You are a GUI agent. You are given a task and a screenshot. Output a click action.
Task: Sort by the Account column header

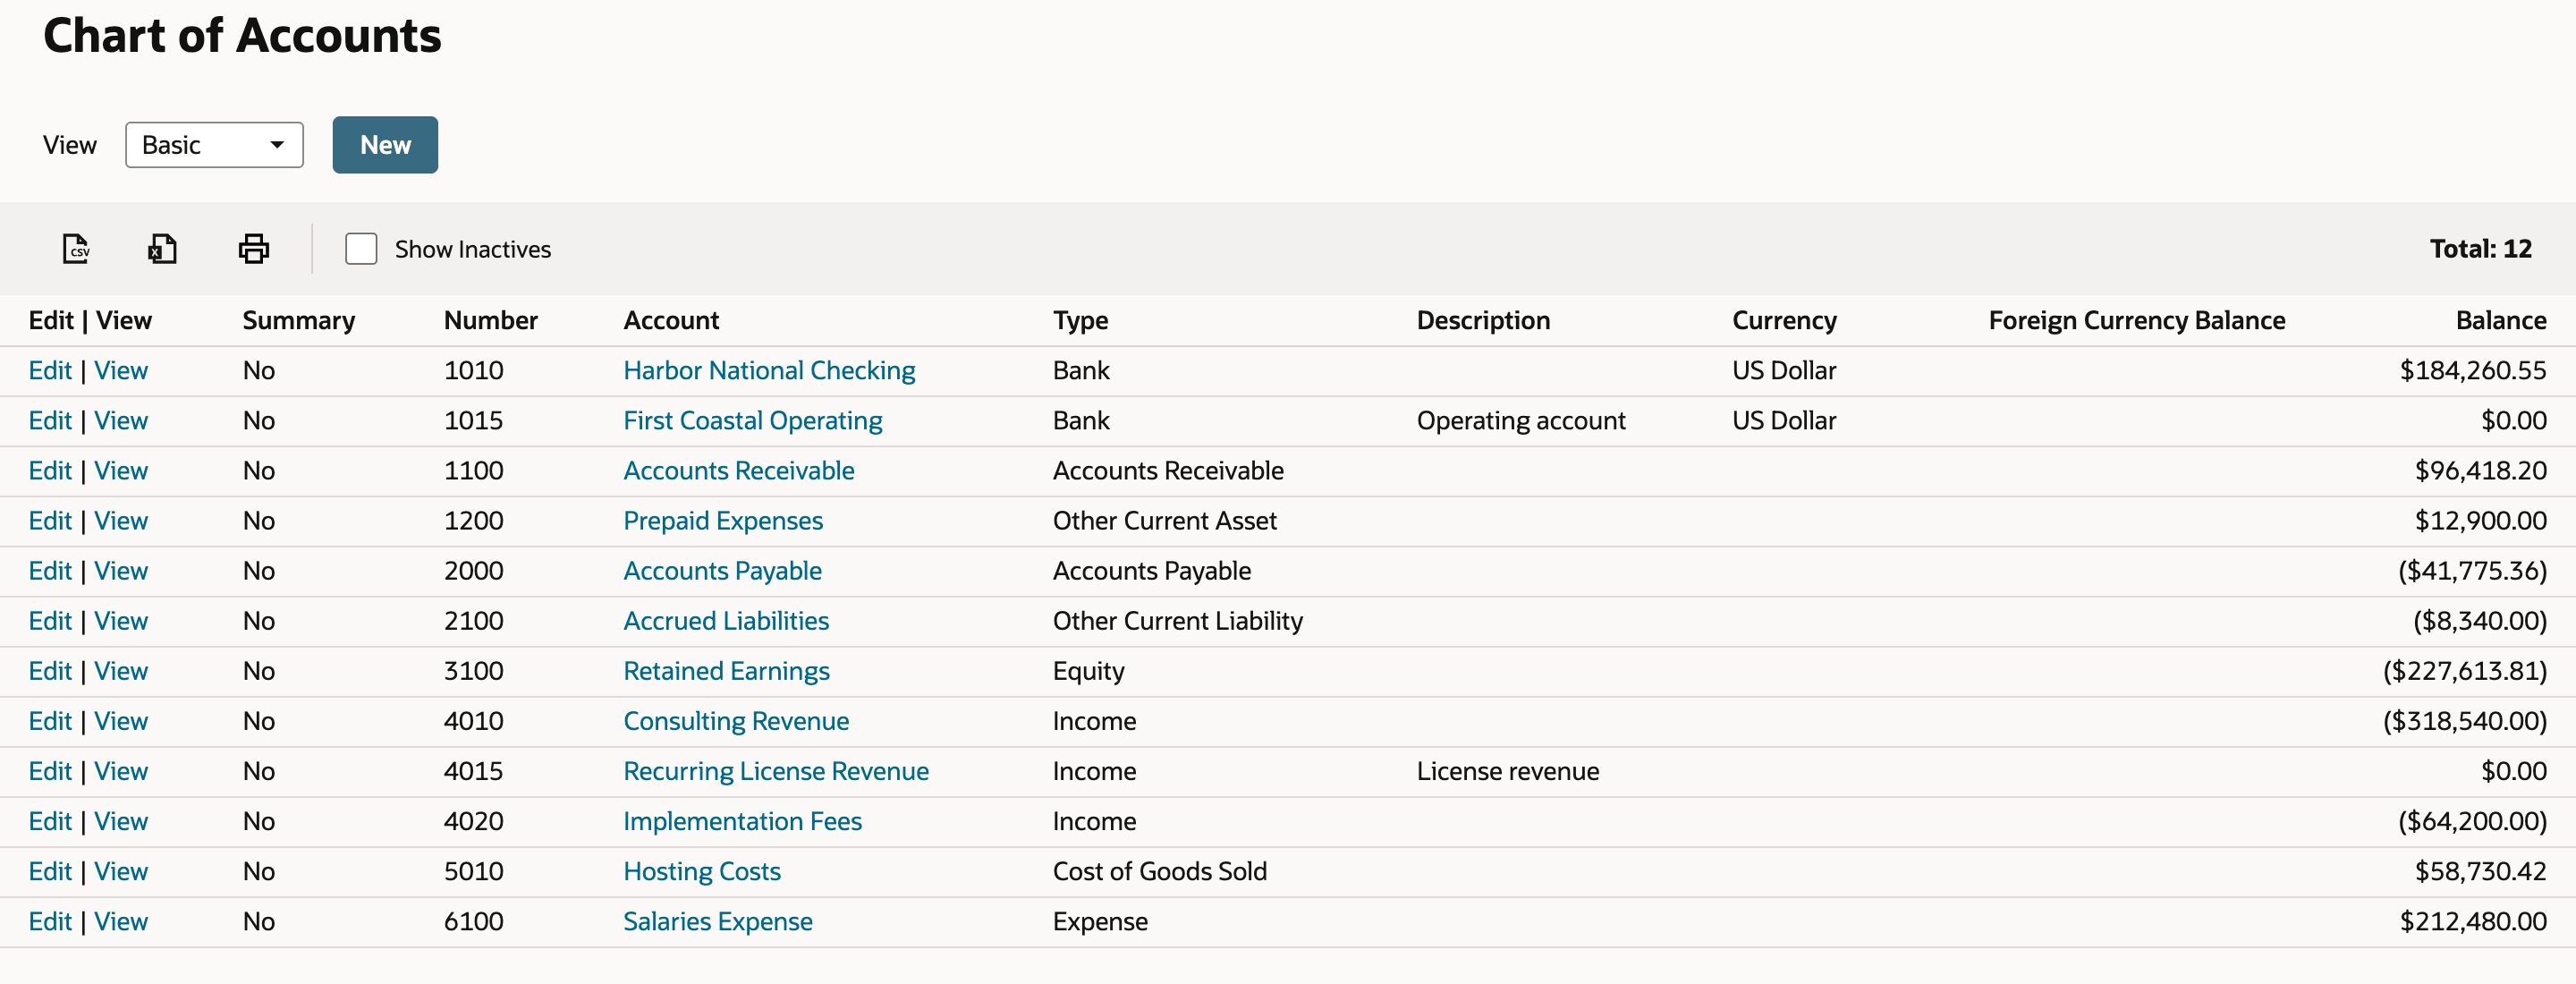(671, 320)
